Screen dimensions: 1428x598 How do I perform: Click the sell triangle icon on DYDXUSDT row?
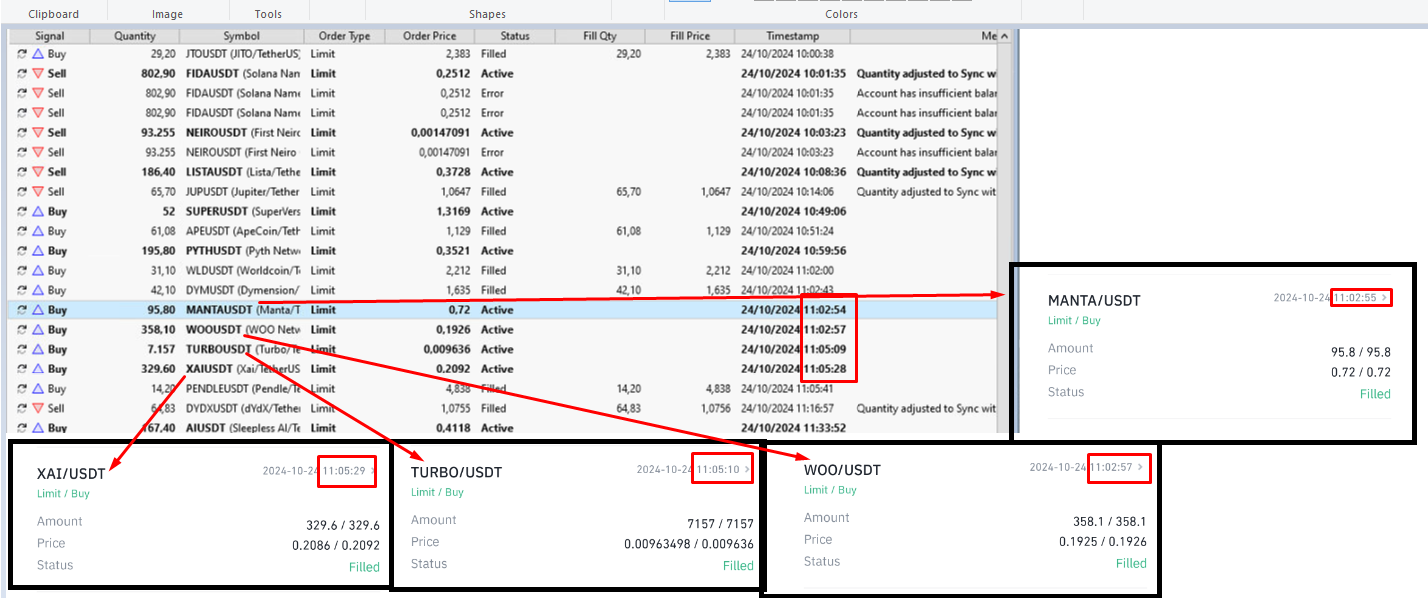point(38,409)
